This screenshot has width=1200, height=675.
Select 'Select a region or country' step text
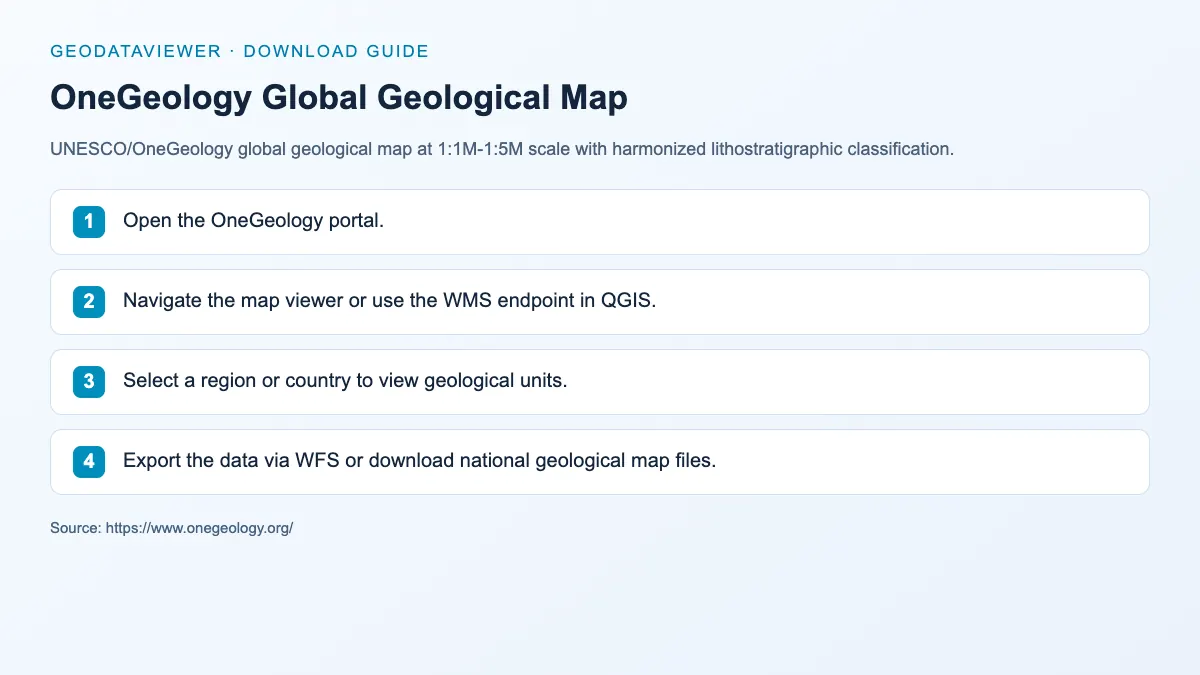[x=345, y=381]
